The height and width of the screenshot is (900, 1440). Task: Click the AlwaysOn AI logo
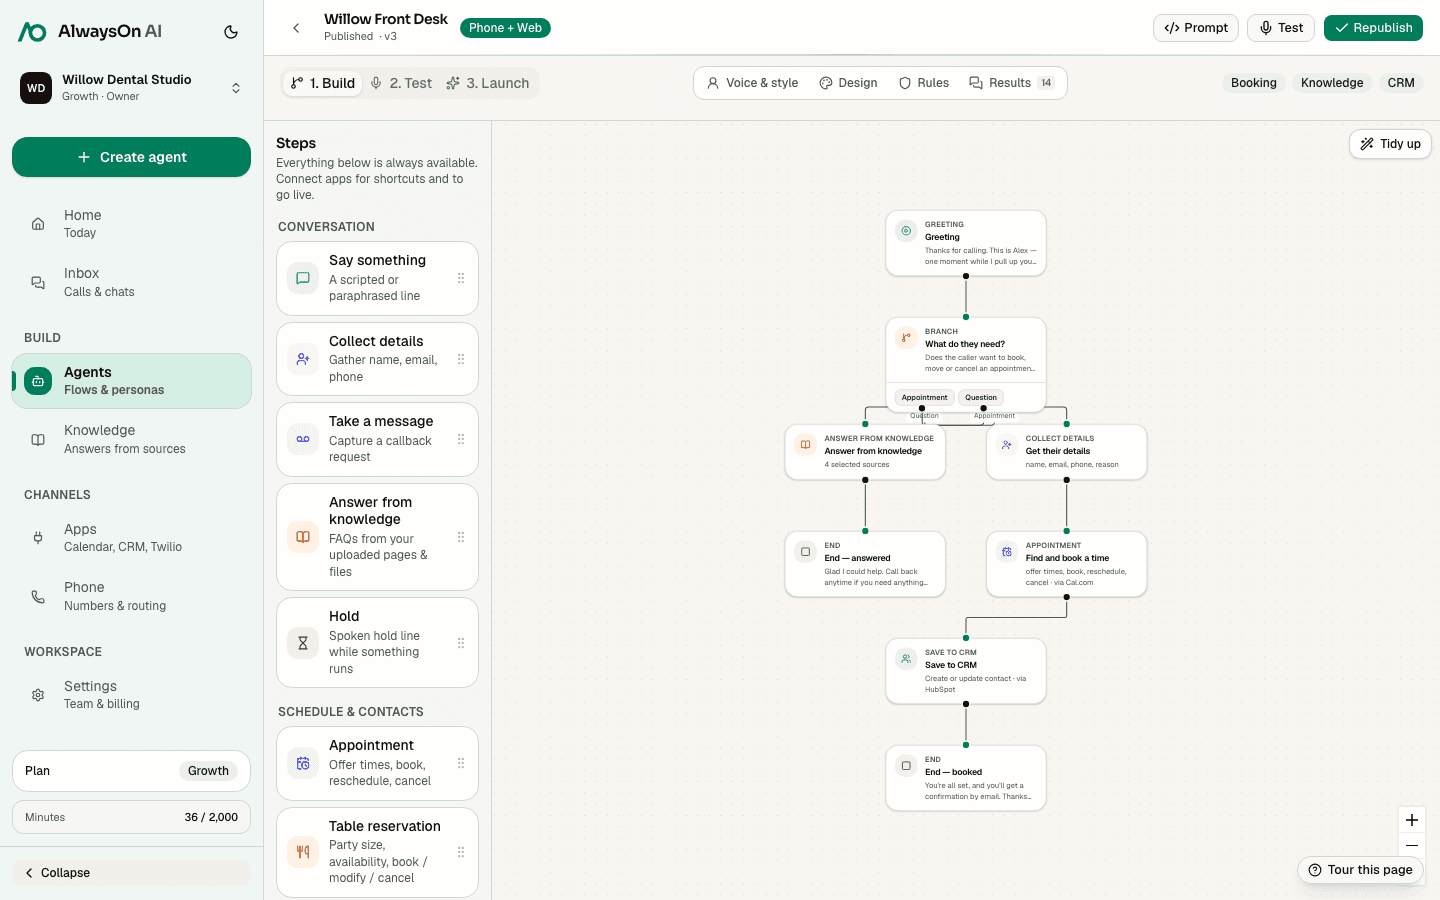89,32
